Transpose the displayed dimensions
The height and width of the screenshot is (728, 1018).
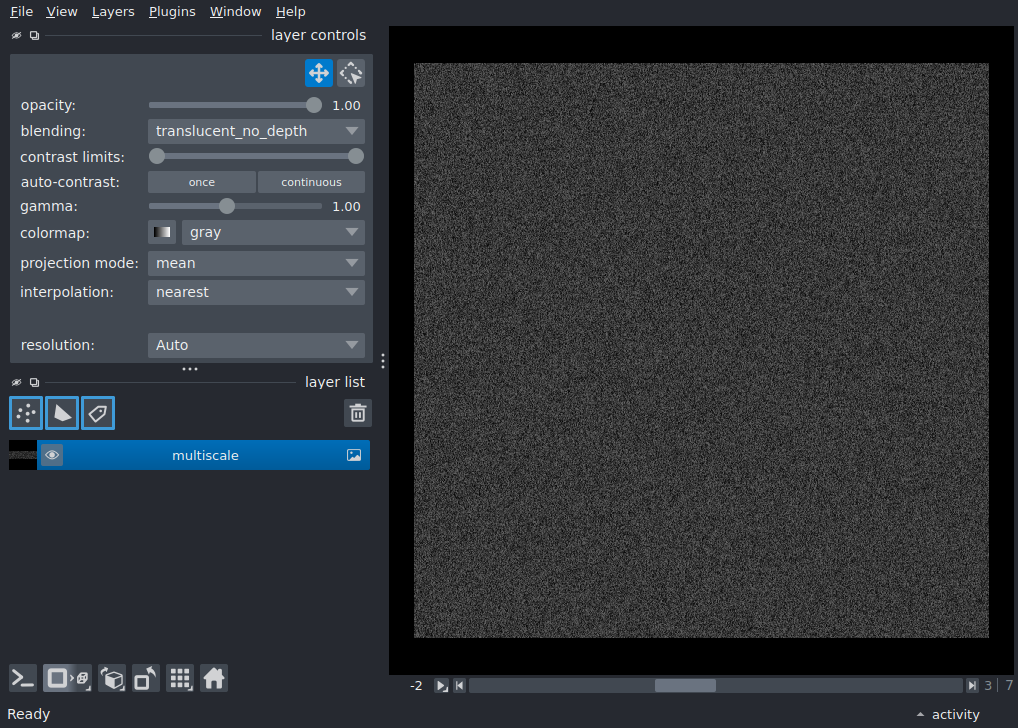[x=145, y=679]
